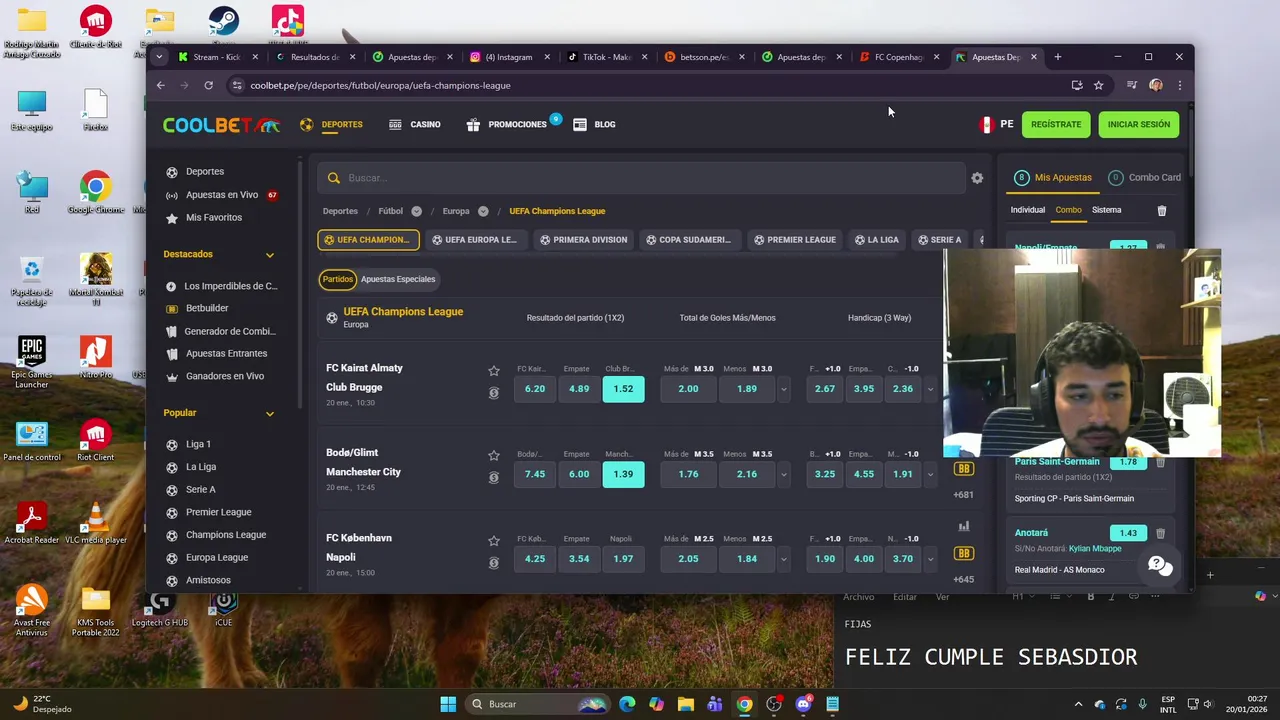Click INICIAR SESIÓN button
1280x720 pixels.
1138,125
